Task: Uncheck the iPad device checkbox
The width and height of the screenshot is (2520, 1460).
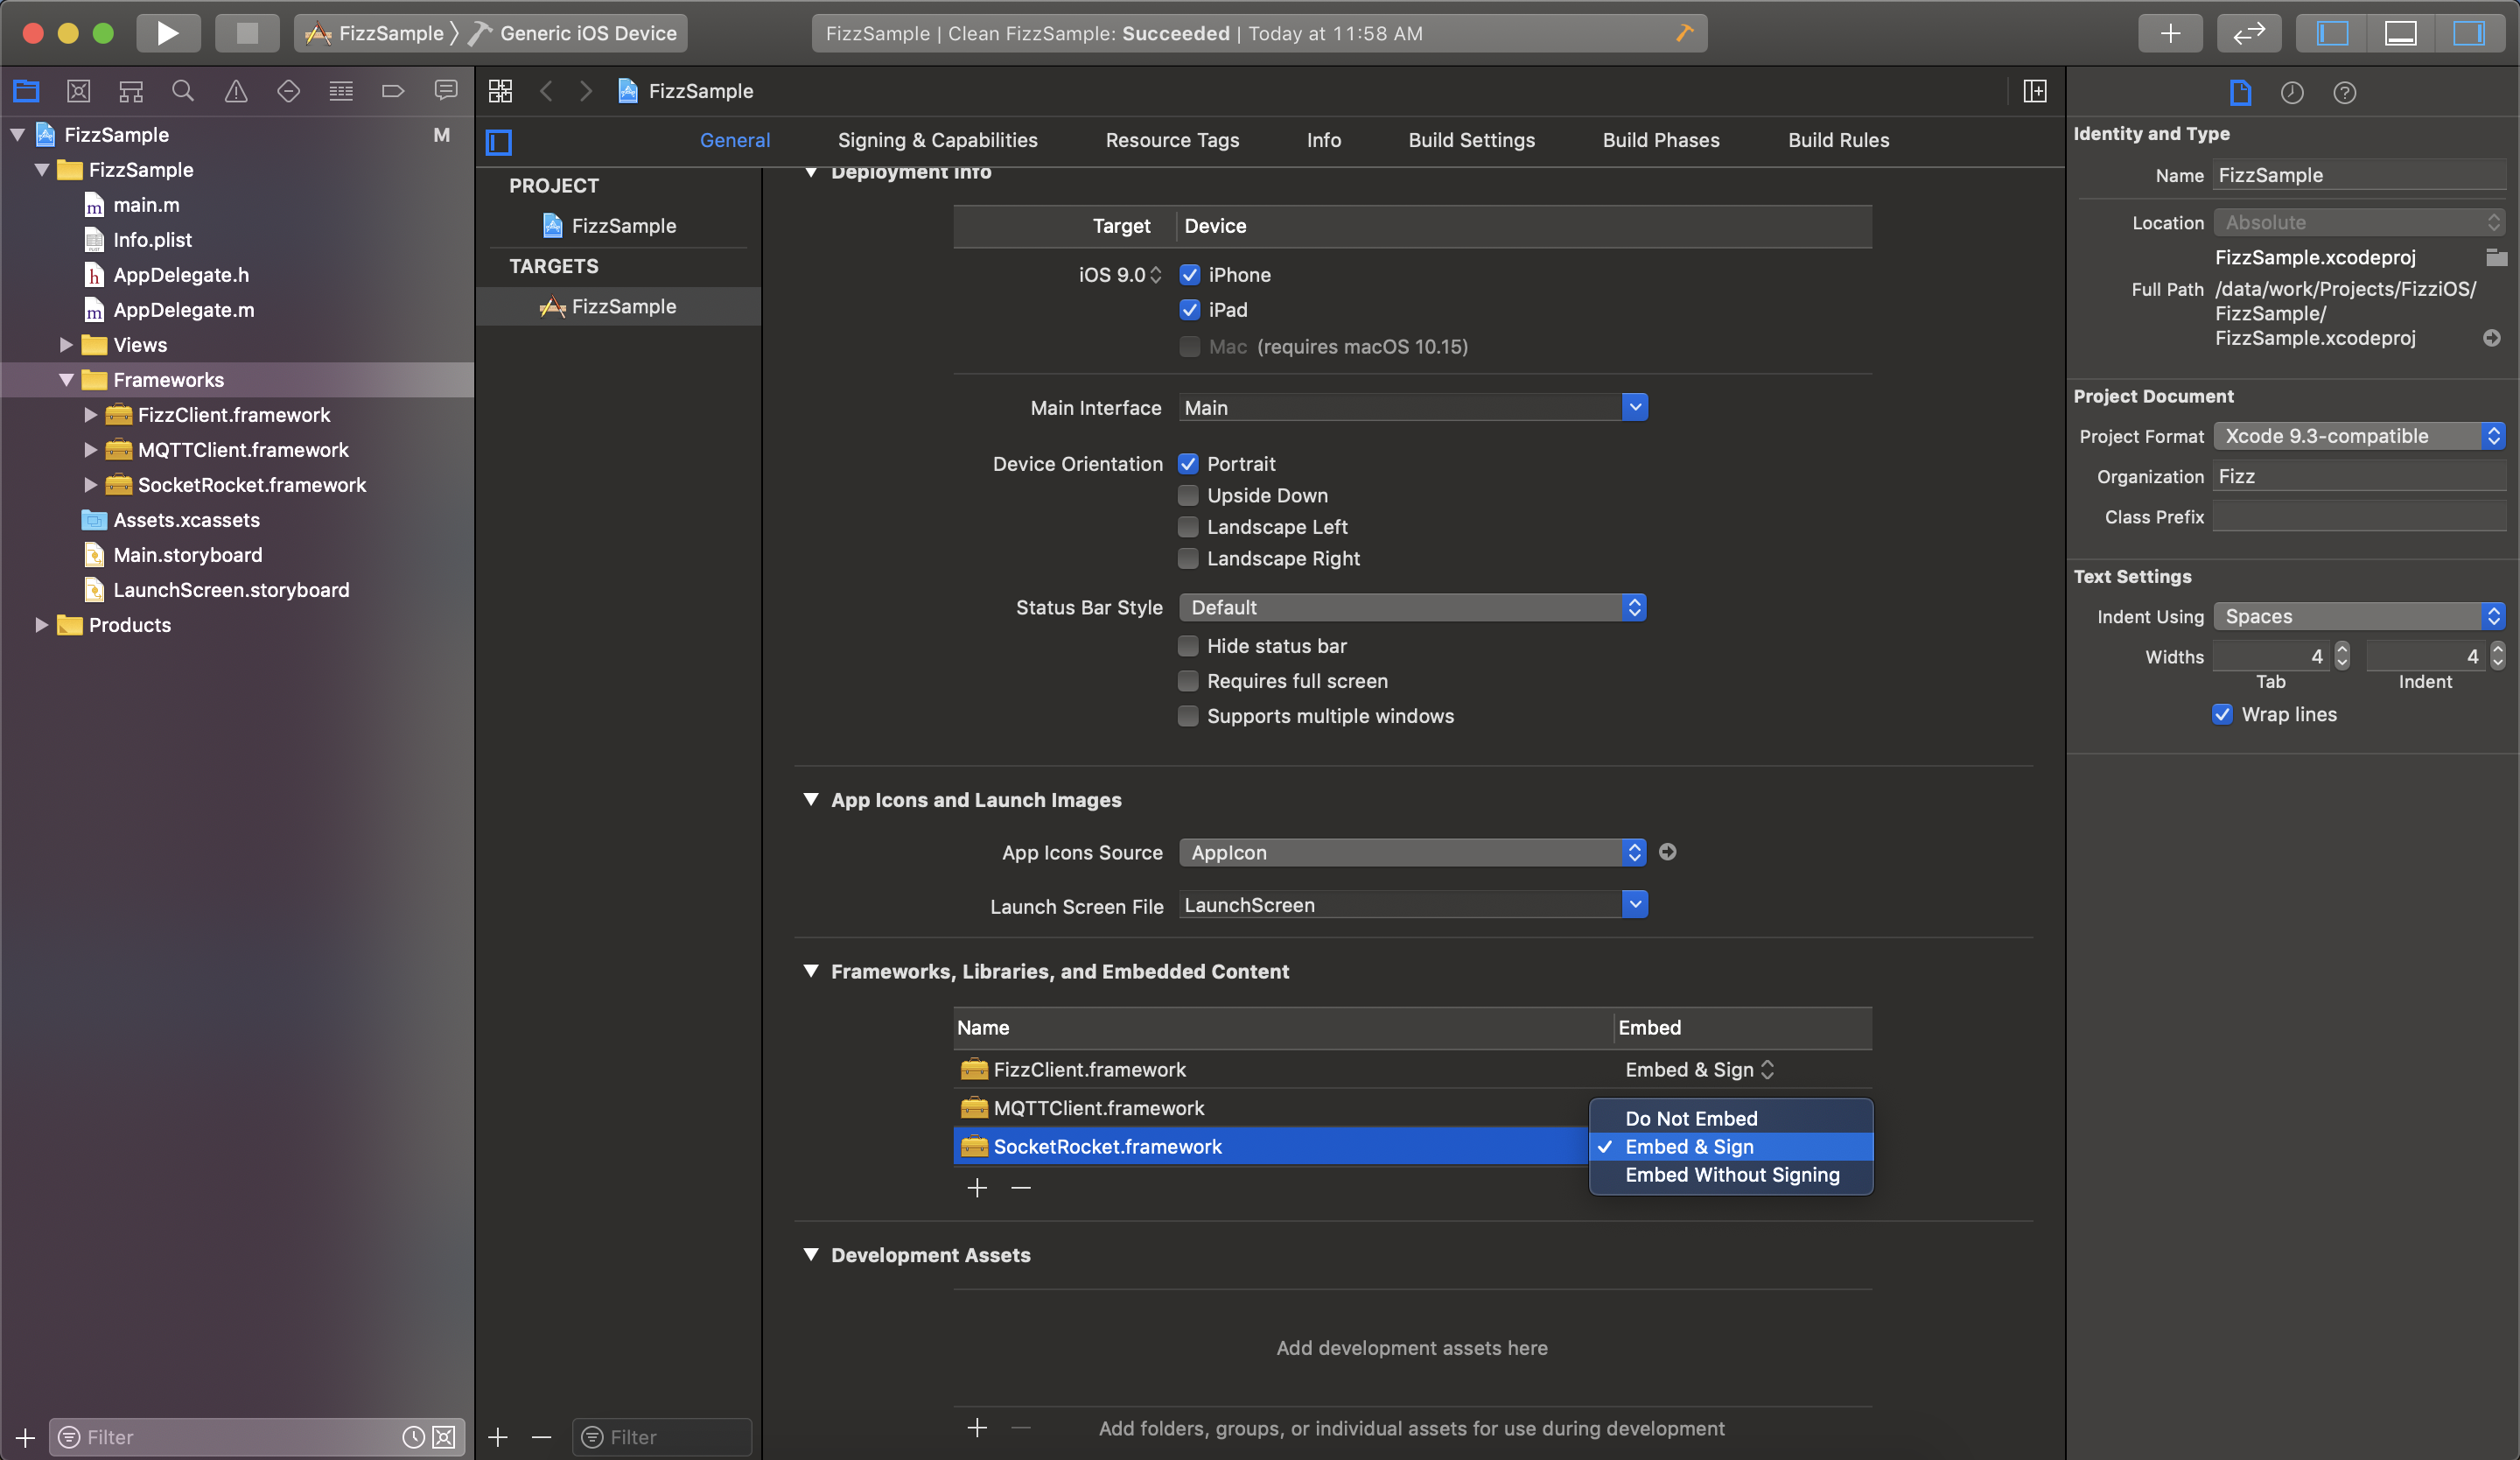Action: pyautogui.click(x=1189, y=310)
